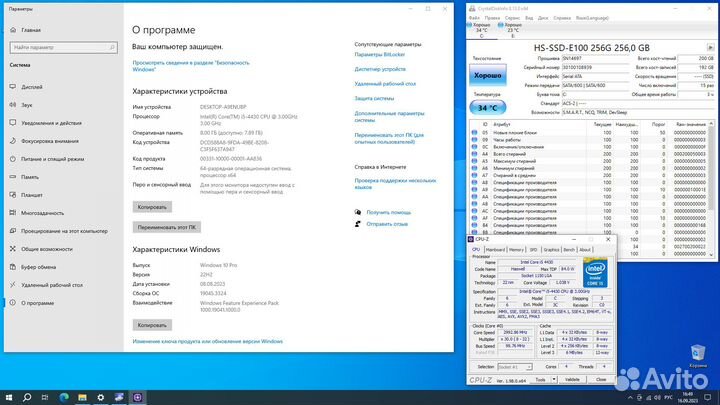The image size is (720, 405).
Task: Open Файл menu in CrystalDiskInfo
Action: coord(474,18)
